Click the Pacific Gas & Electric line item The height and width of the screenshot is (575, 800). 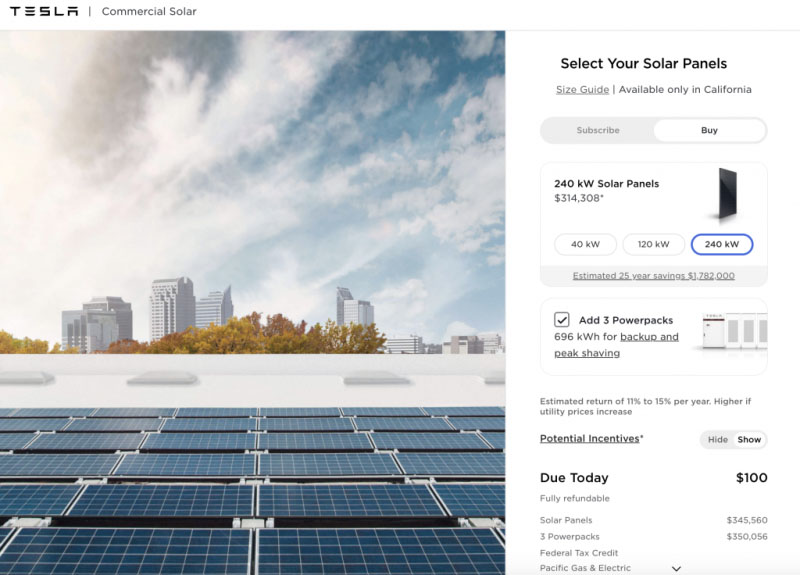(x=585, y=568)
